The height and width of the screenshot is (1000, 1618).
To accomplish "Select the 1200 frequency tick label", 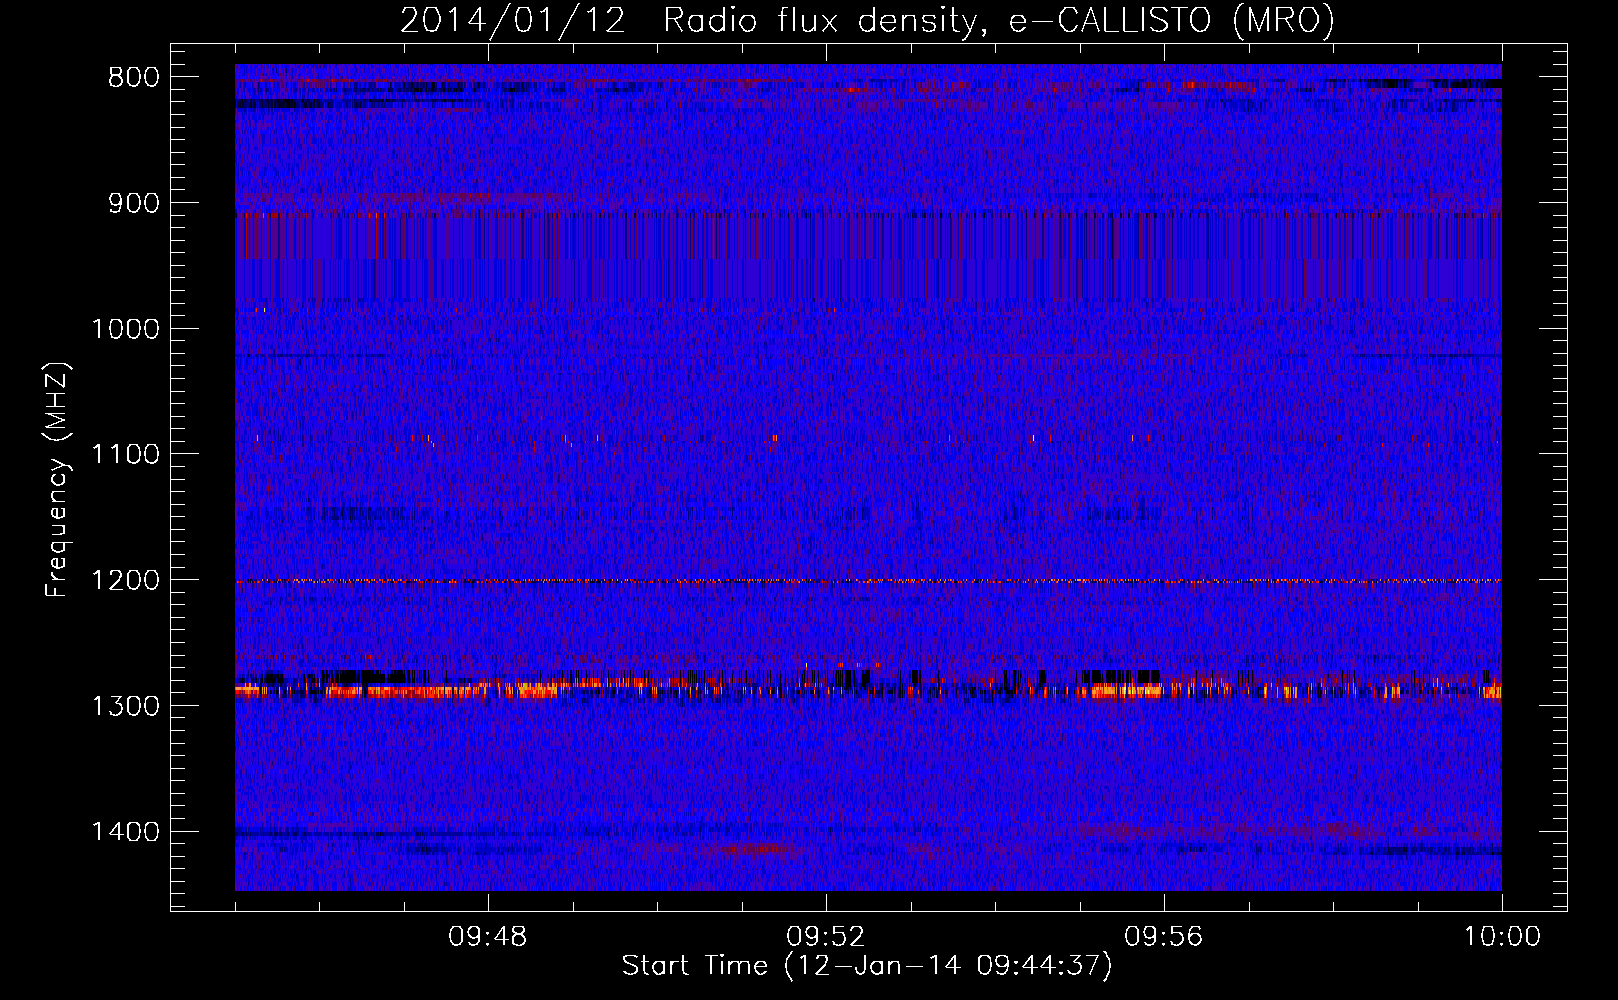I will [125, 580].
